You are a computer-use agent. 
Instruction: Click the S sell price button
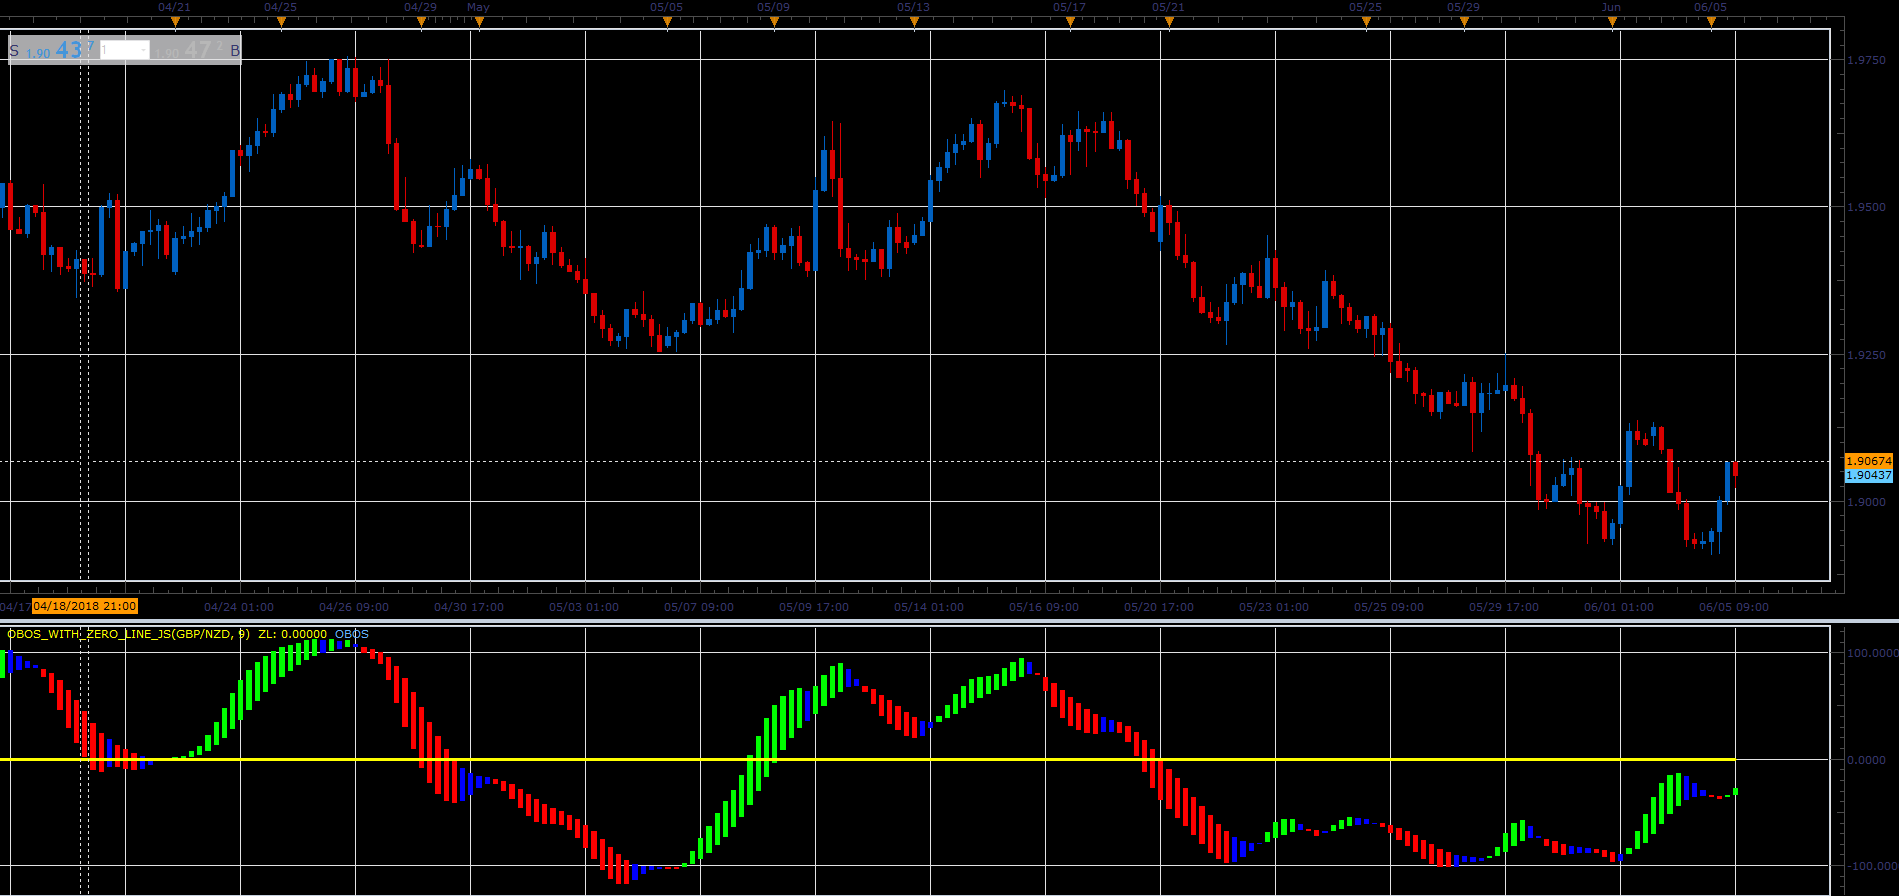tap(53, 50)
